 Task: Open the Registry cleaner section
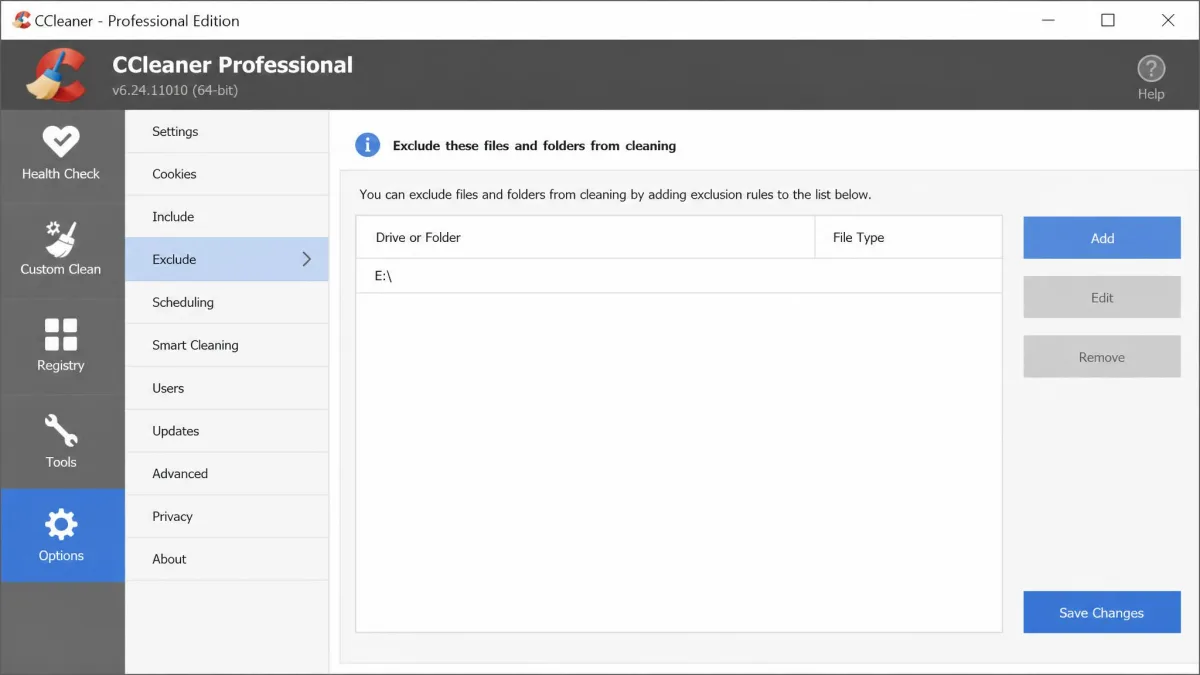tap(61, 345)
